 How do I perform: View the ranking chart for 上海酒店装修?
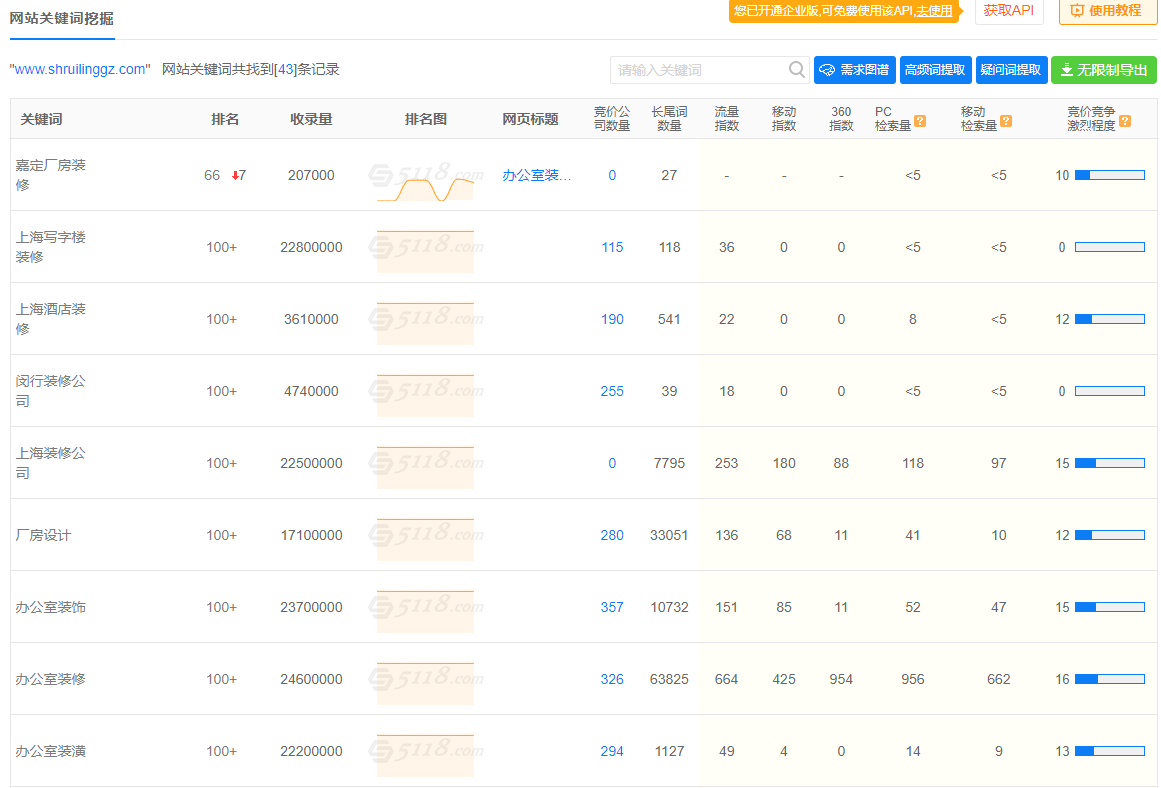425,324
